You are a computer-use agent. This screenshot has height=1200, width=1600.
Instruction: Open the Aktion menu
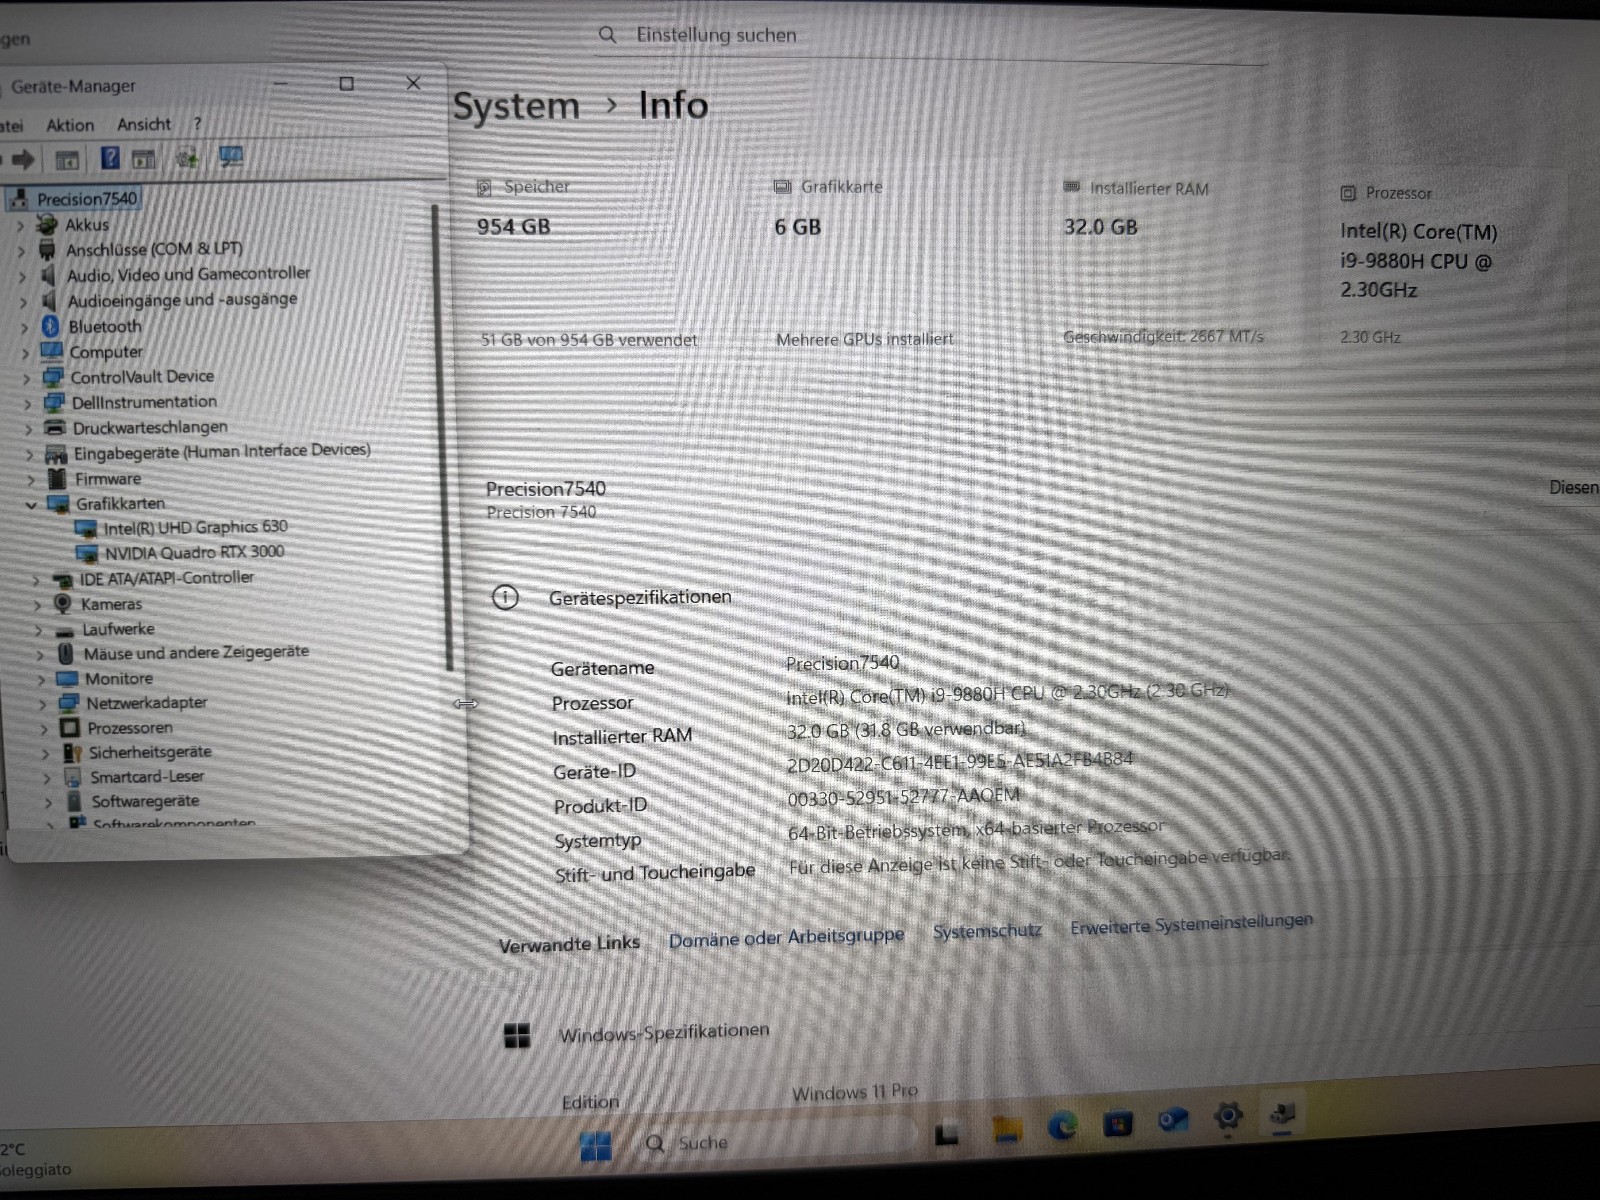click(x=70, y=125)
